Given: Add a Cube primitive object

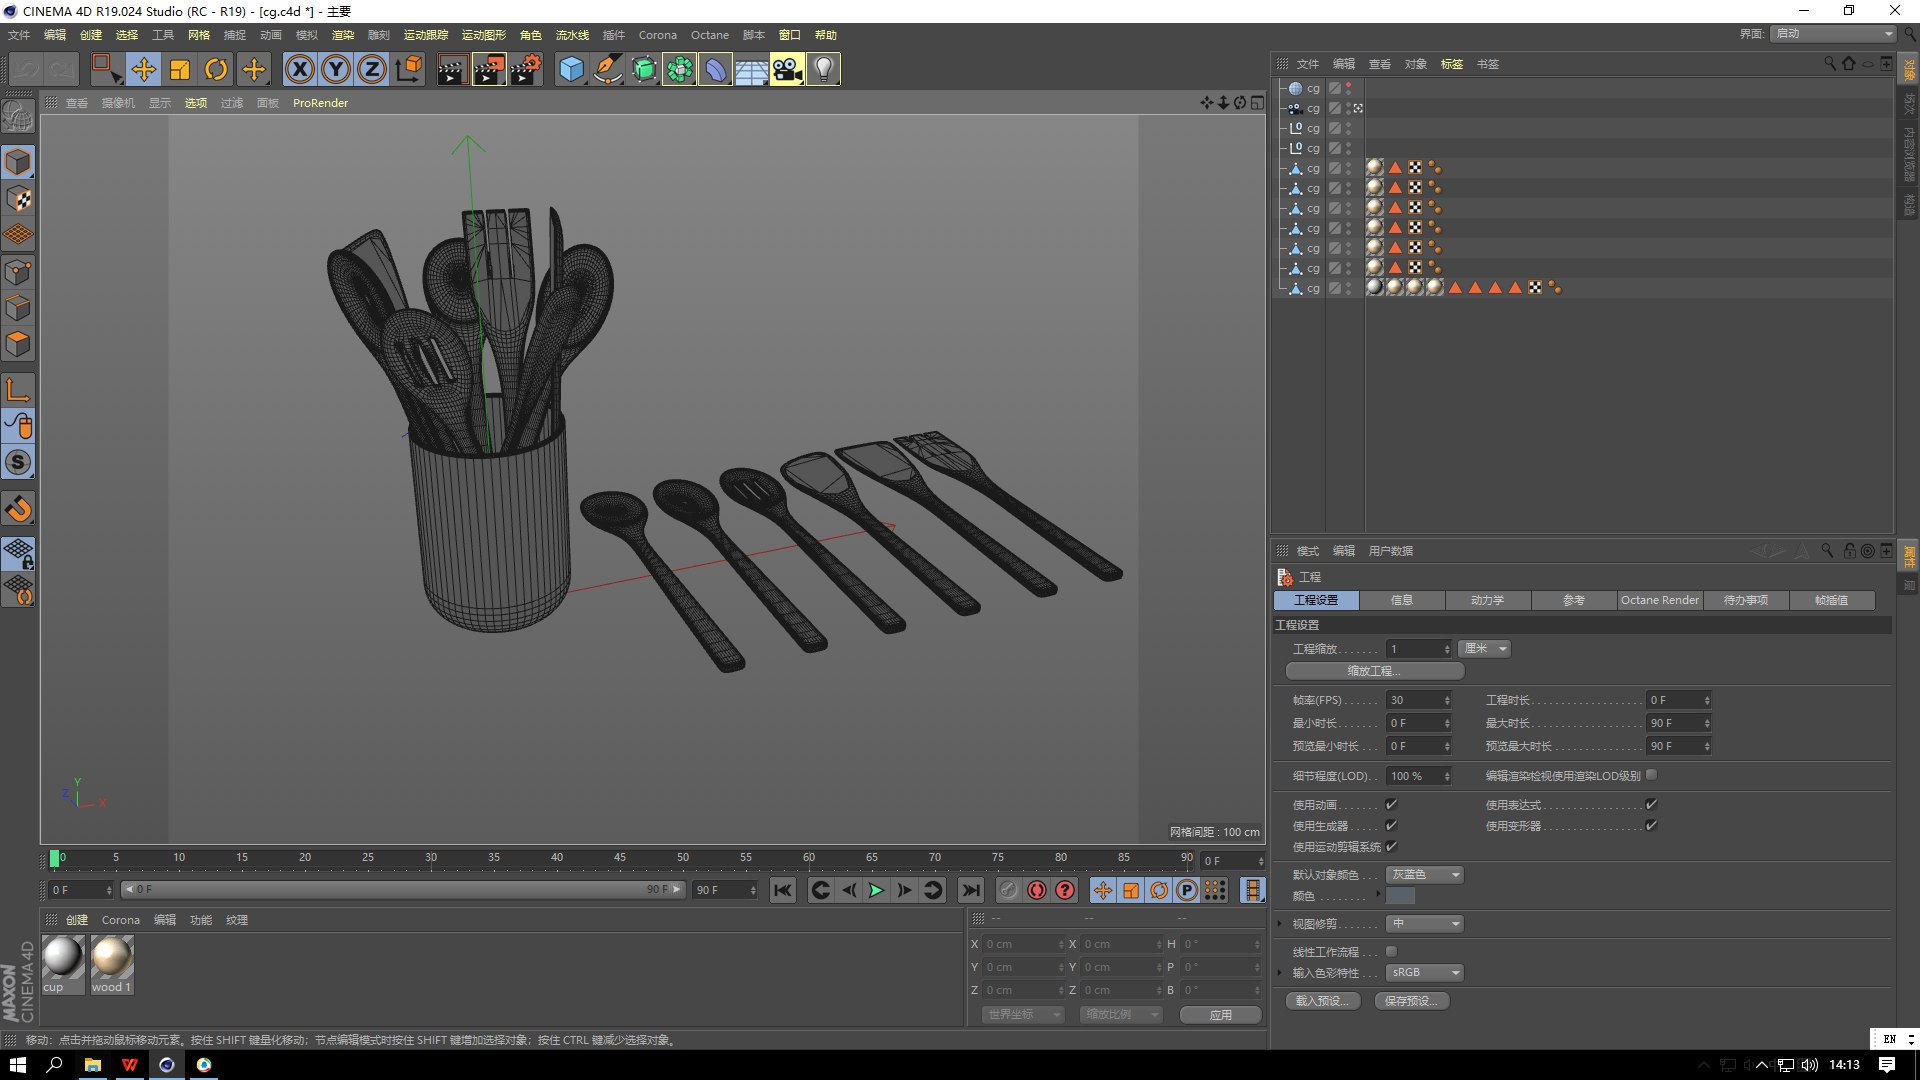Looking at the screenshot, I should [x=572, y=70].
